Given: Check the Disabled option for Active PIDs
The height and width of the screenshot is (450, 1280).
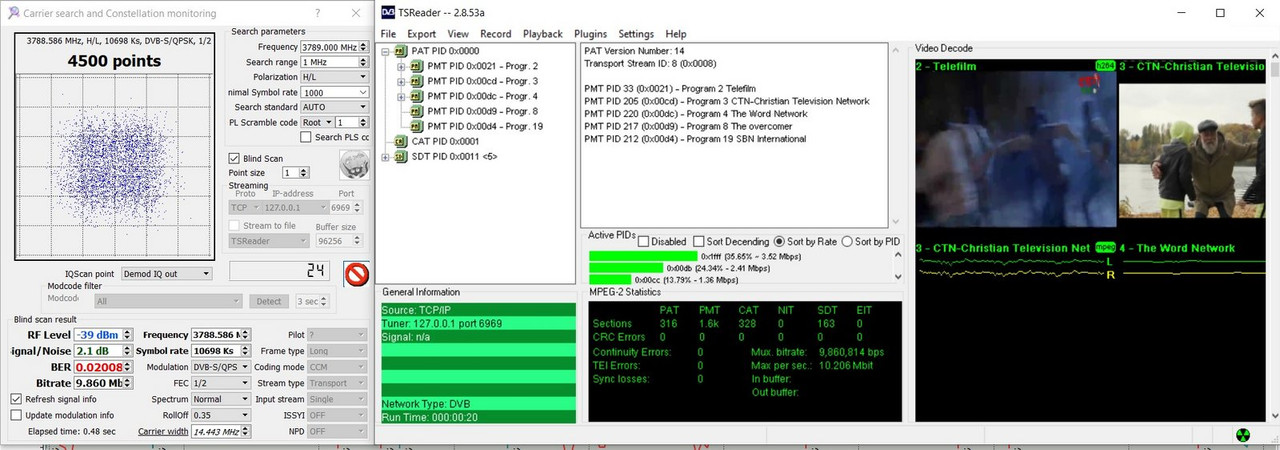Looking at the screenshot, I should coord(643,241).
